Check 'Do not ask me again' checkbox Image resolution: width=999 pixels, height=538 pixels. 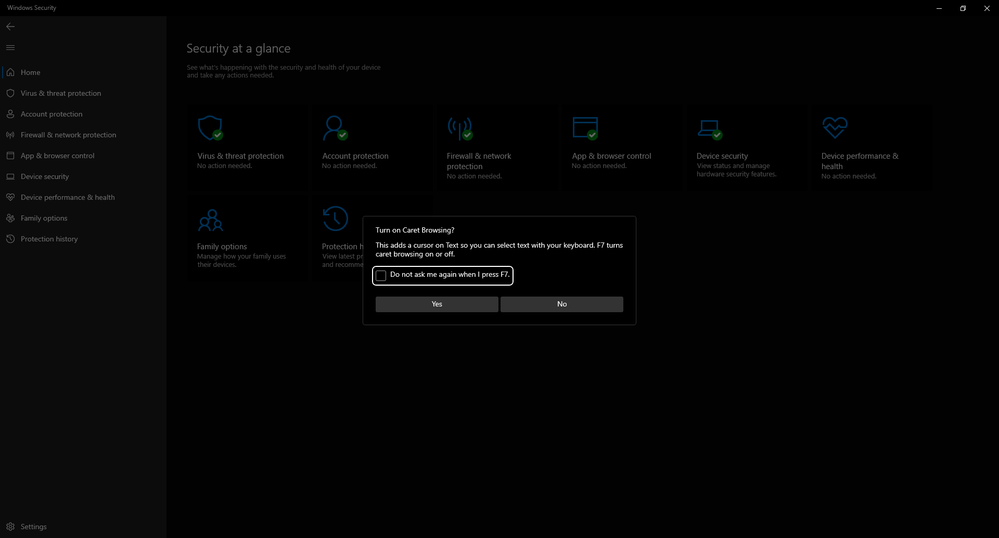tap(381, 275)
